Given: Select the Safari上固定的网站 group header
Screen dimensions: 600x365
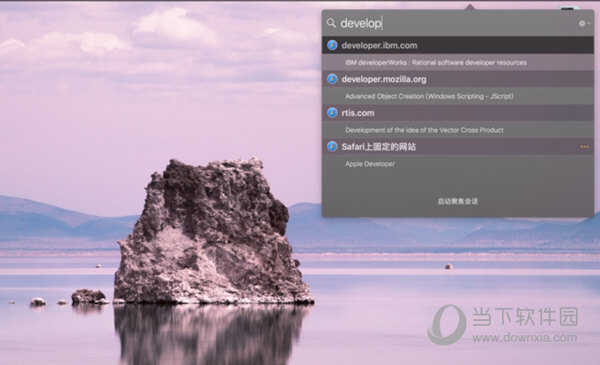Looking at the screenshot, I should [458, 147].
